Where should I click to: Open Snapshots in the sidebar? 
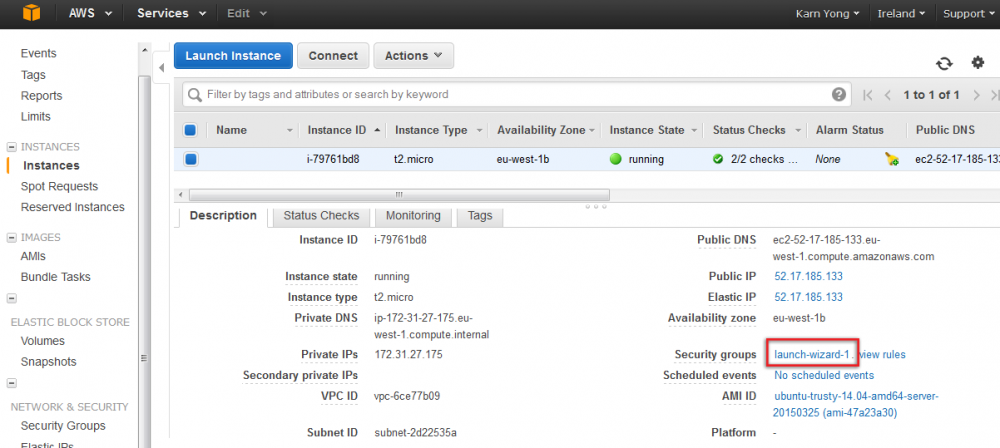click(48, 362)
